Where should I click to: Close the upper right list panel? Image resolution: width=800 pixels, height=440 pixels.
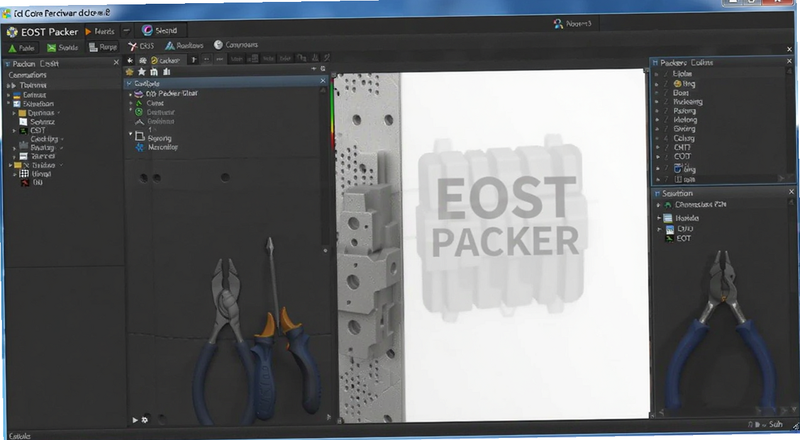789,61
